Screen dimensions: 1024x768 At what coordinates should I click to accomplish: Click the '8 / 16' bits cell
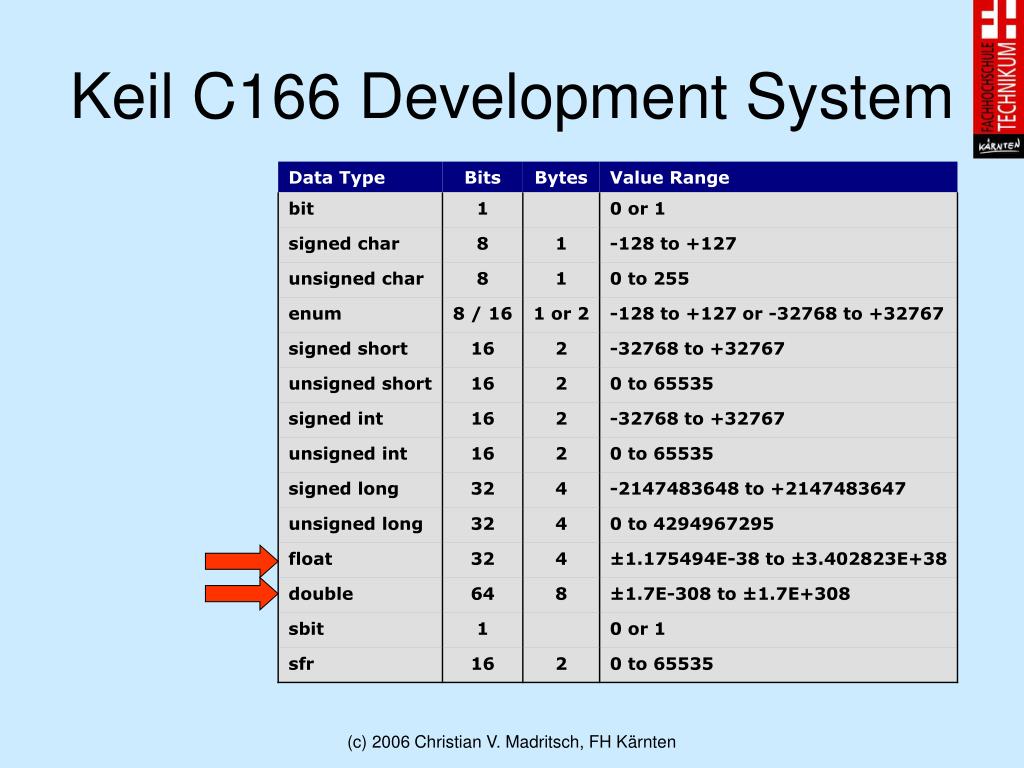483,313
